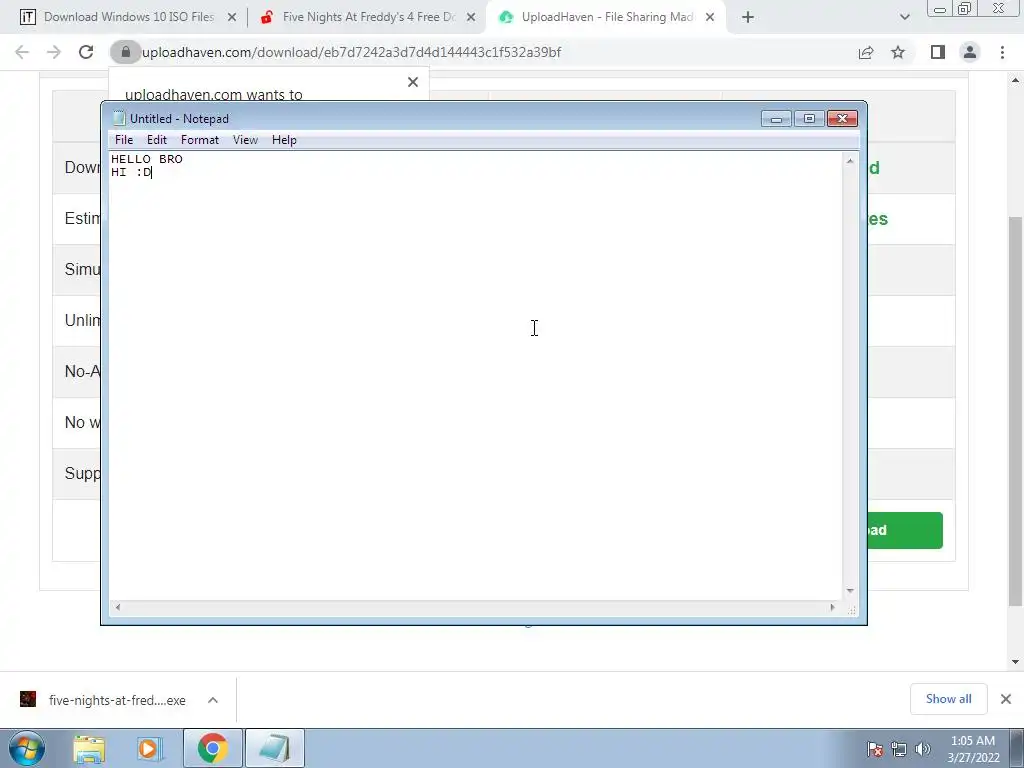The width and height of the screenshot is (1024, 768).
Task: Dismiss the uploadhaven permission prompt
Action: (x=413, y=82)
